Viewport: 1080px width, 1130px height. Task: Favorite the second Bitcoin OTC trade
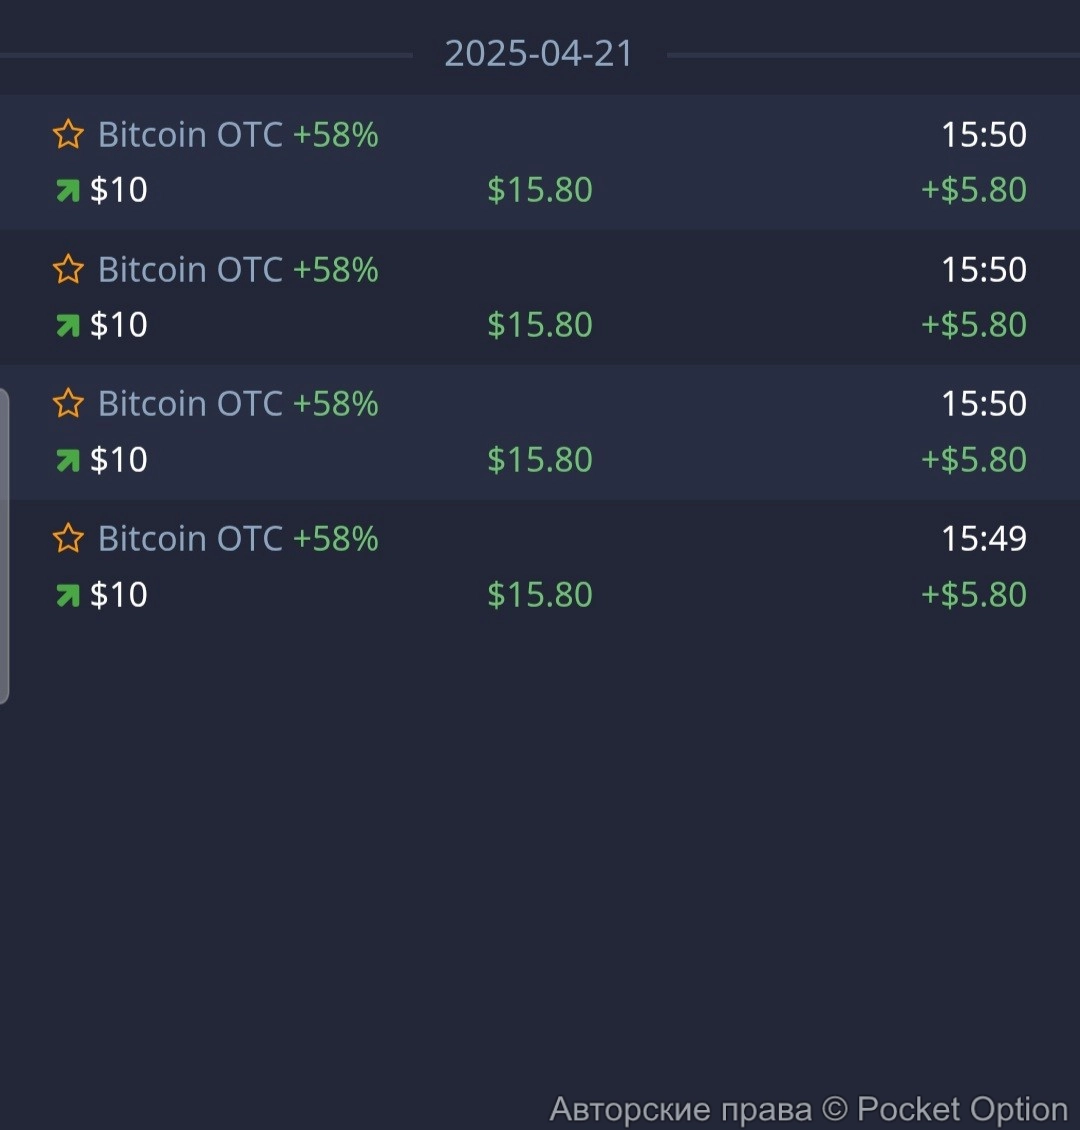point(68,269)
